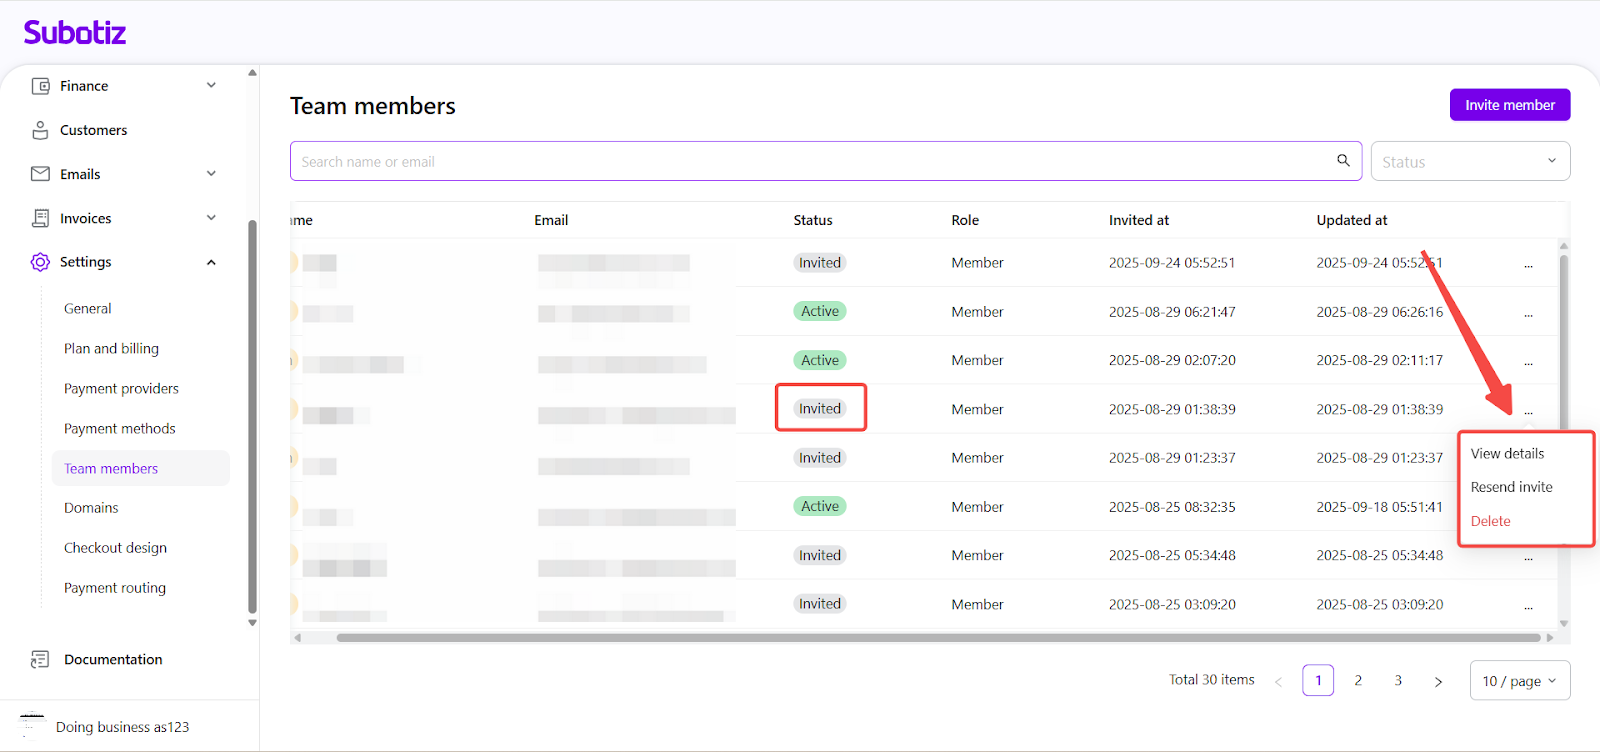The height and width of the screenshot is (752, 1600).
Task: Click the Documentation icon in sidebar
Action: click(x=40, y=659)
